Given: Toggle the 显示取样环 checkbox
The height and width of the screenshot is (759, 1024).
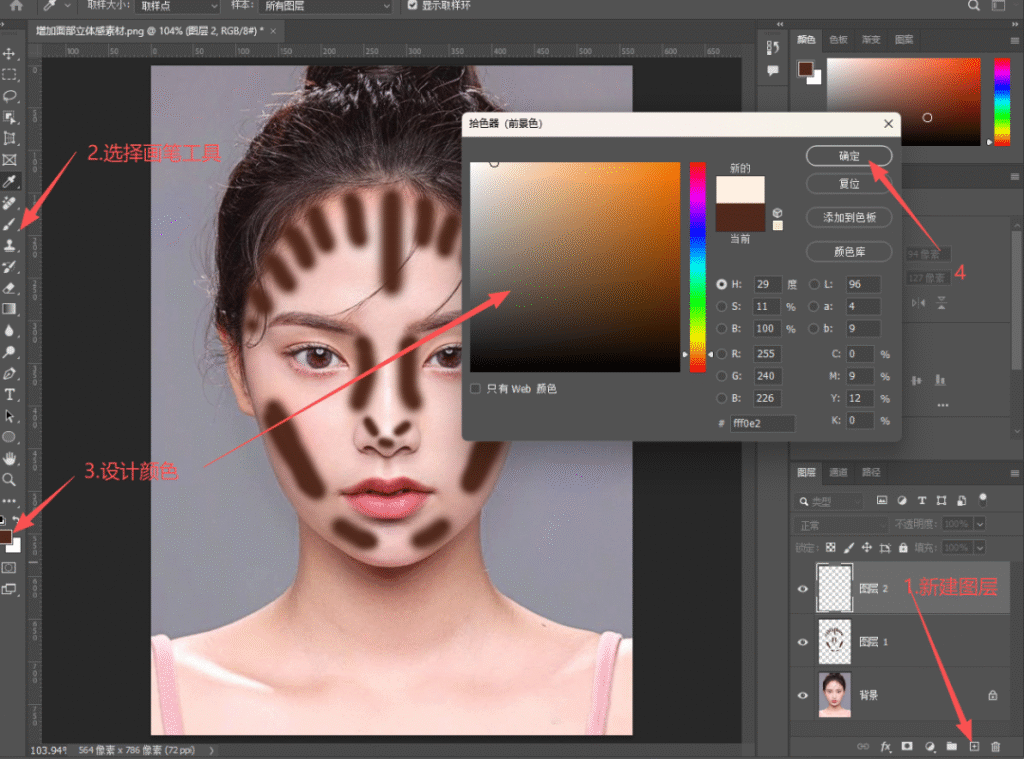Looking at the screenshot, I should click(413, 5).
